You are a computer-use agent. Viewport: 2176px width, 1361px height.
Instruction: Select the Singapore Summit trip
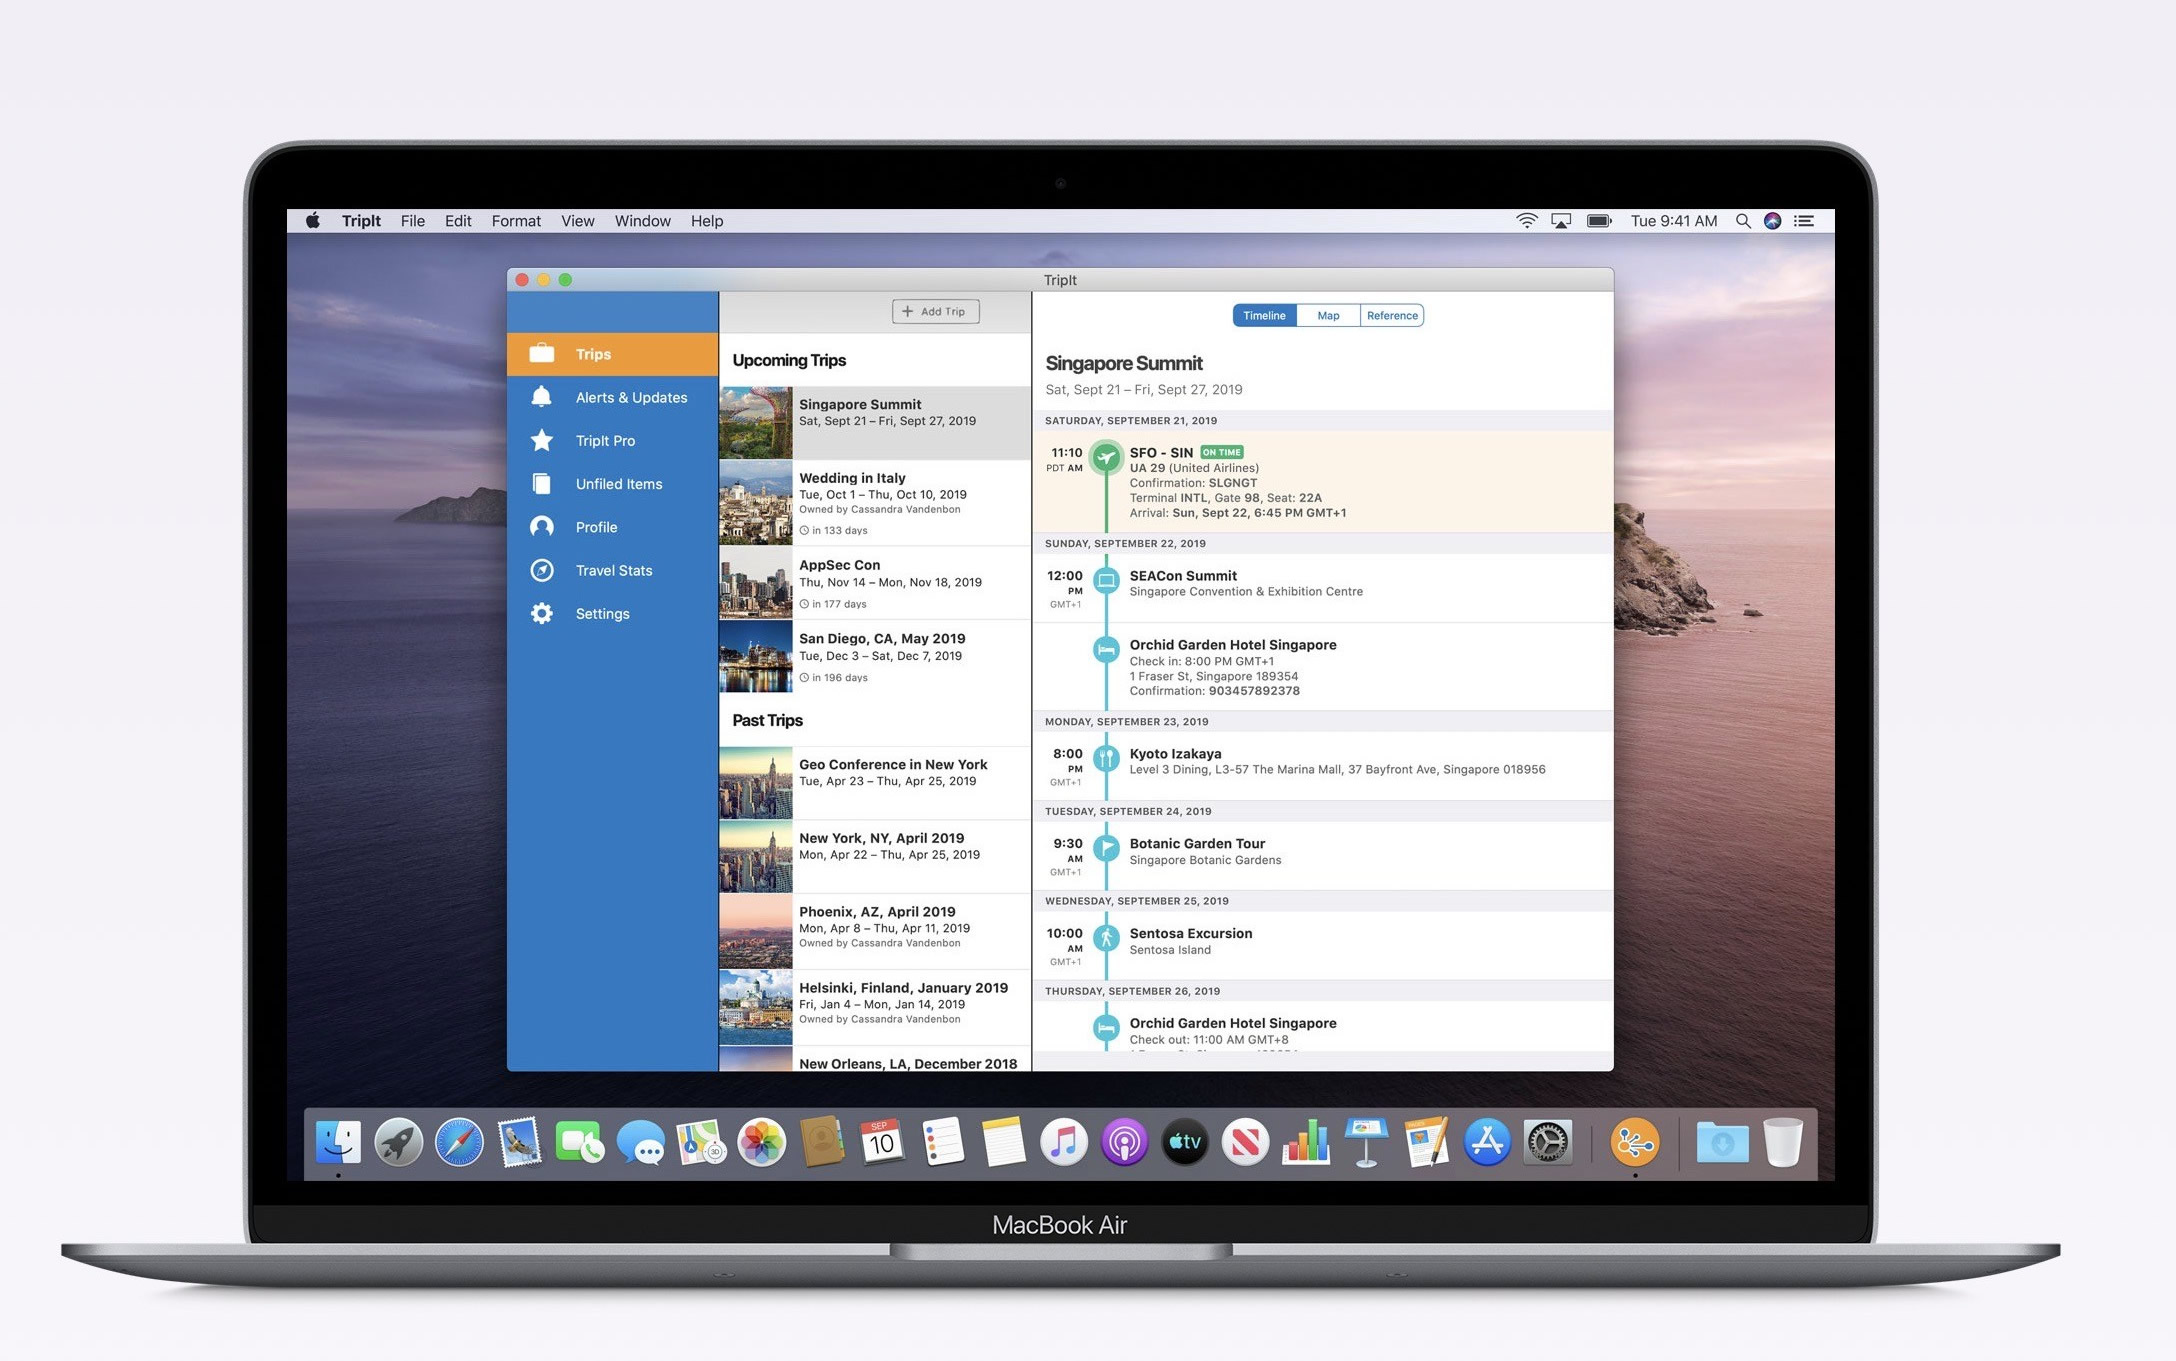click(x=875, y=423)
